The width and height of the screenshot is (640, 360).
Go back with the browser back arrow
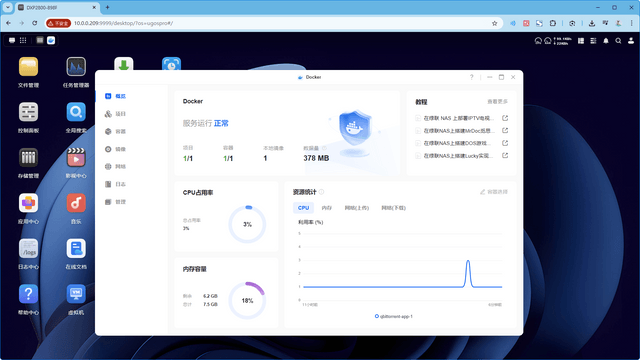(9, 23)
